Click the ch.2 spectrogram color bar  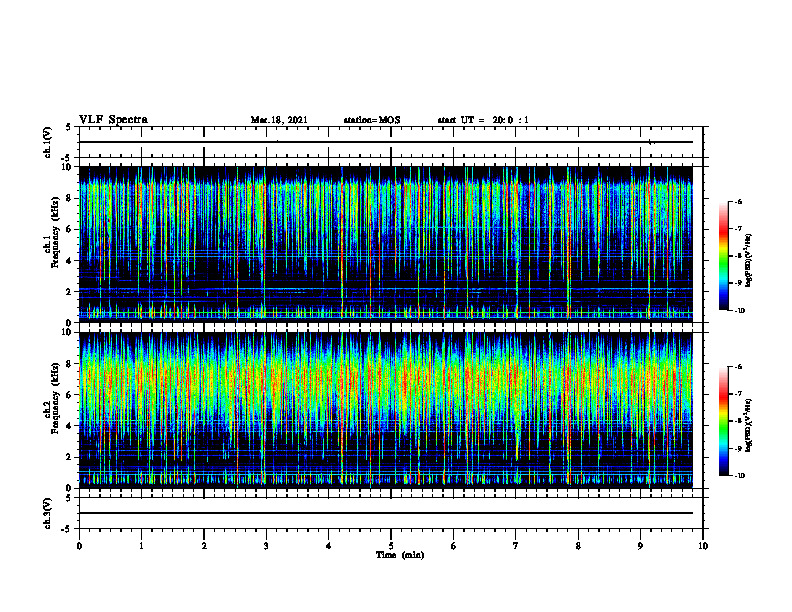(724, 421)
